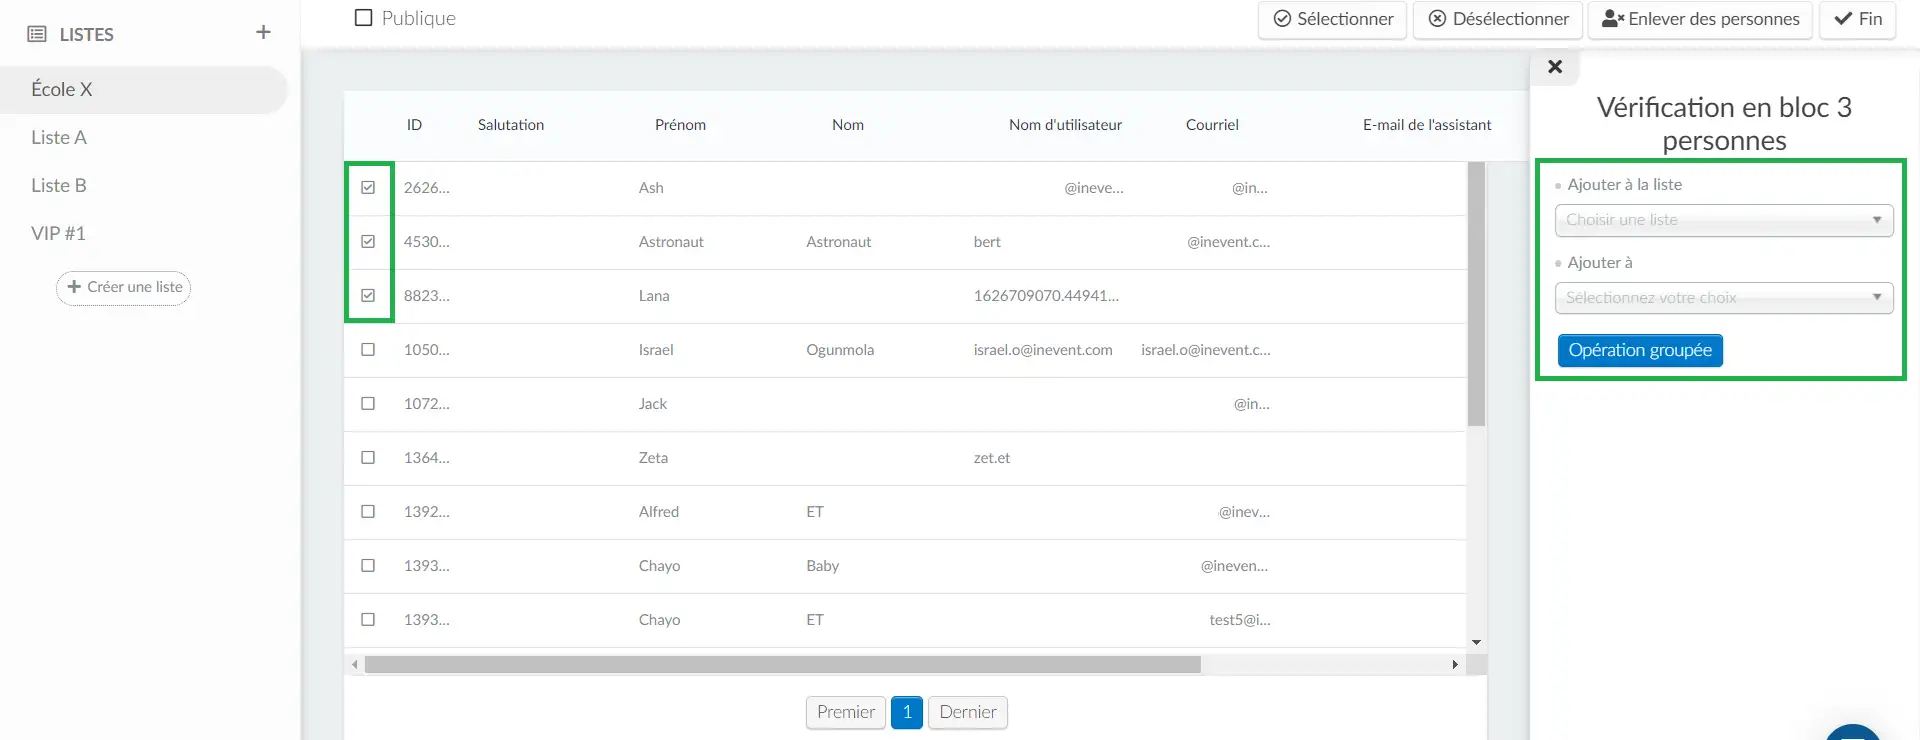Click the LISTES list icon
The width and height of the screenshot is (1920, 740).
[x=37, y=34]
